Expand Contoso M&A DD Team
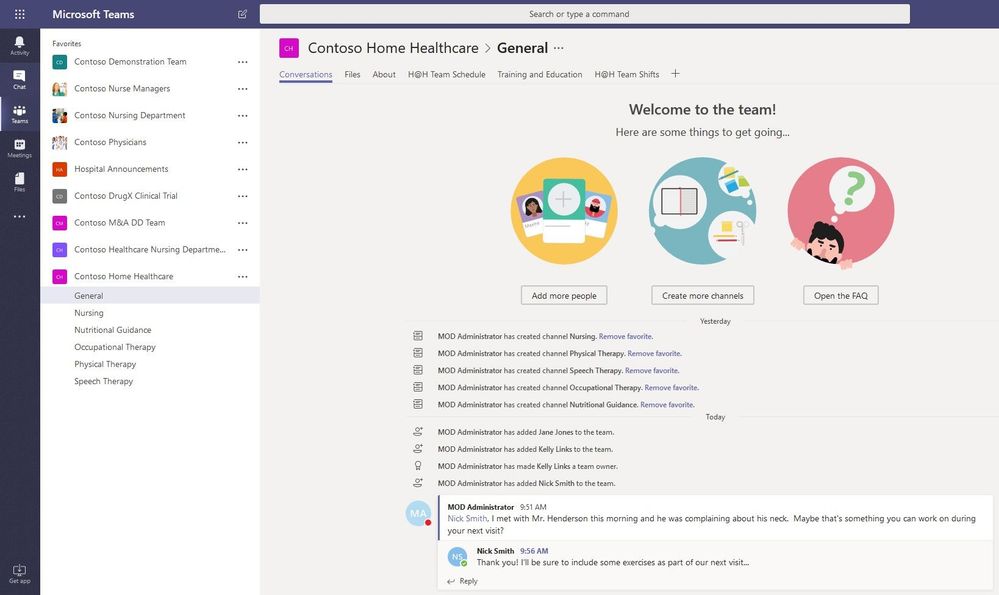The image size is (999, 595). point(119,223)
